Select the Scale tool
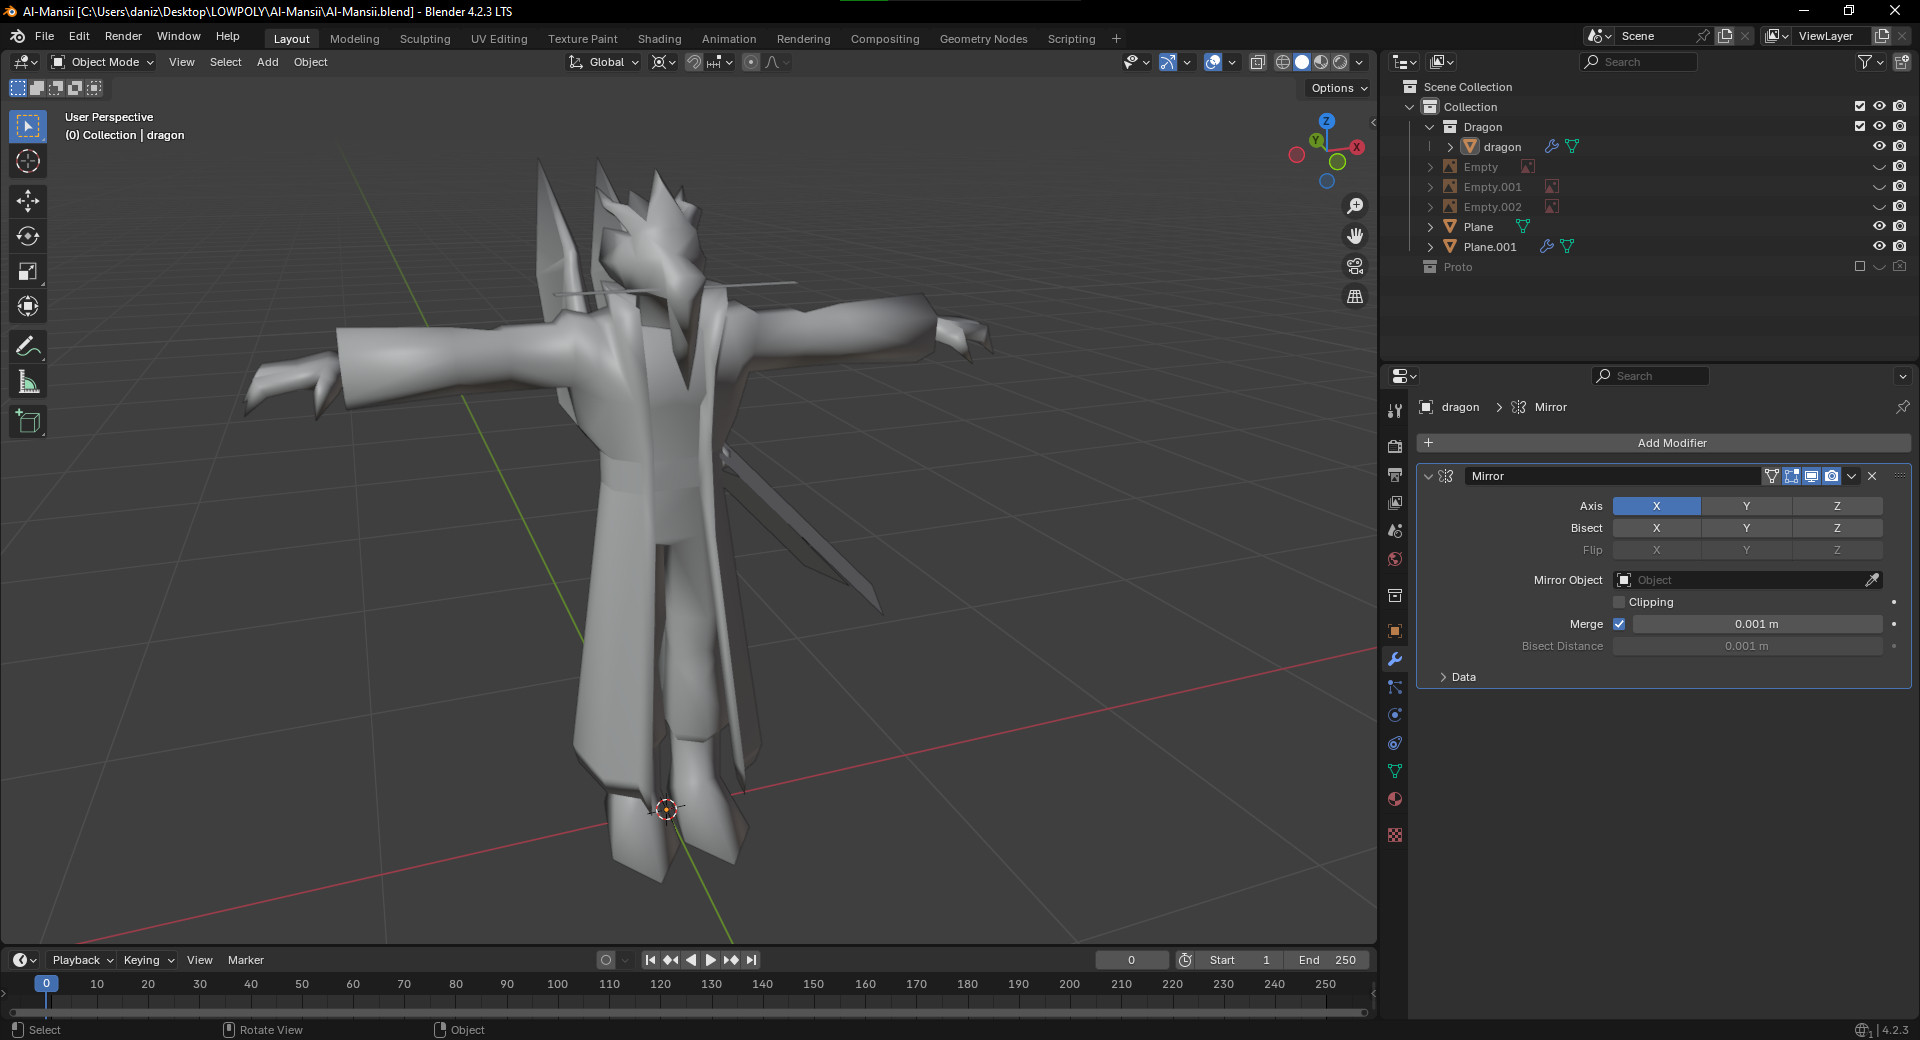Image resolution: width=1920 pixels, height=1040 pixels. 28,271
